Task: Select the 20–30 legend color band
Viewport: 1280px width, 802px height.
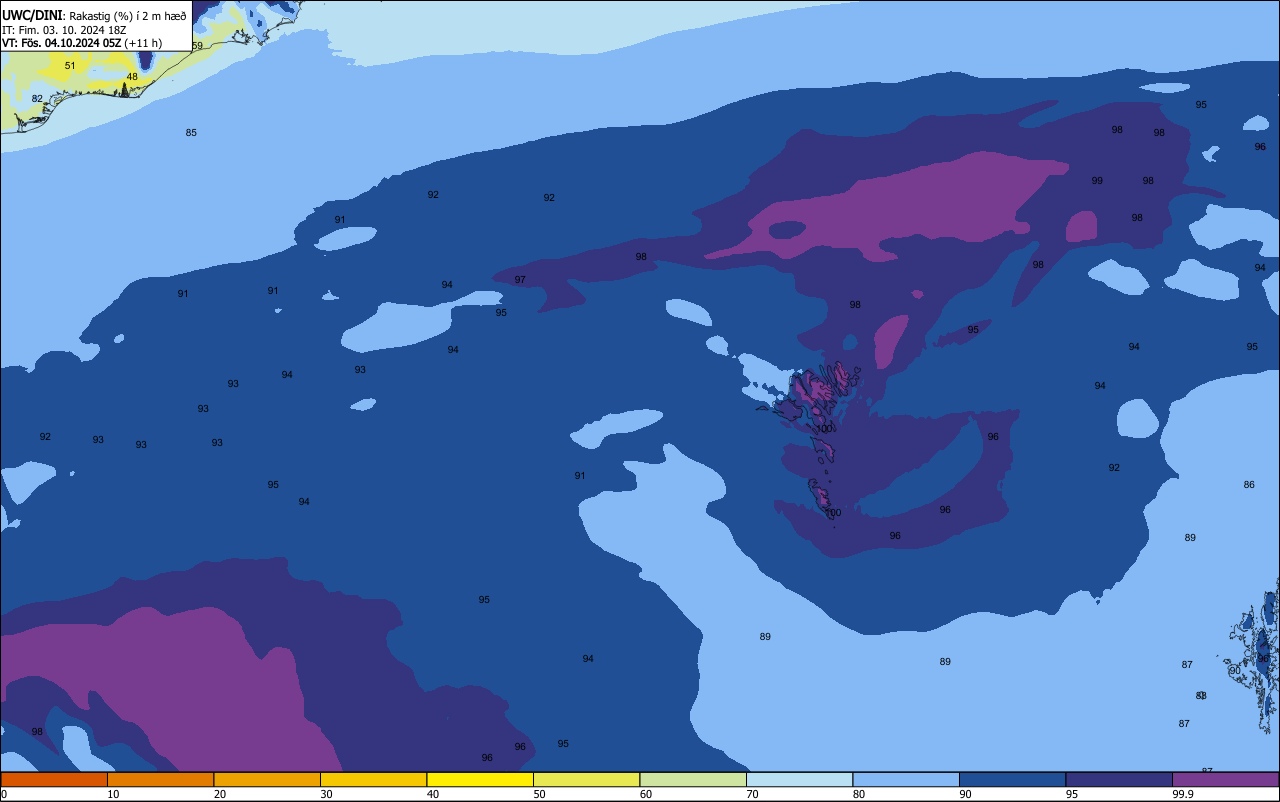Action: click(267, 779)
